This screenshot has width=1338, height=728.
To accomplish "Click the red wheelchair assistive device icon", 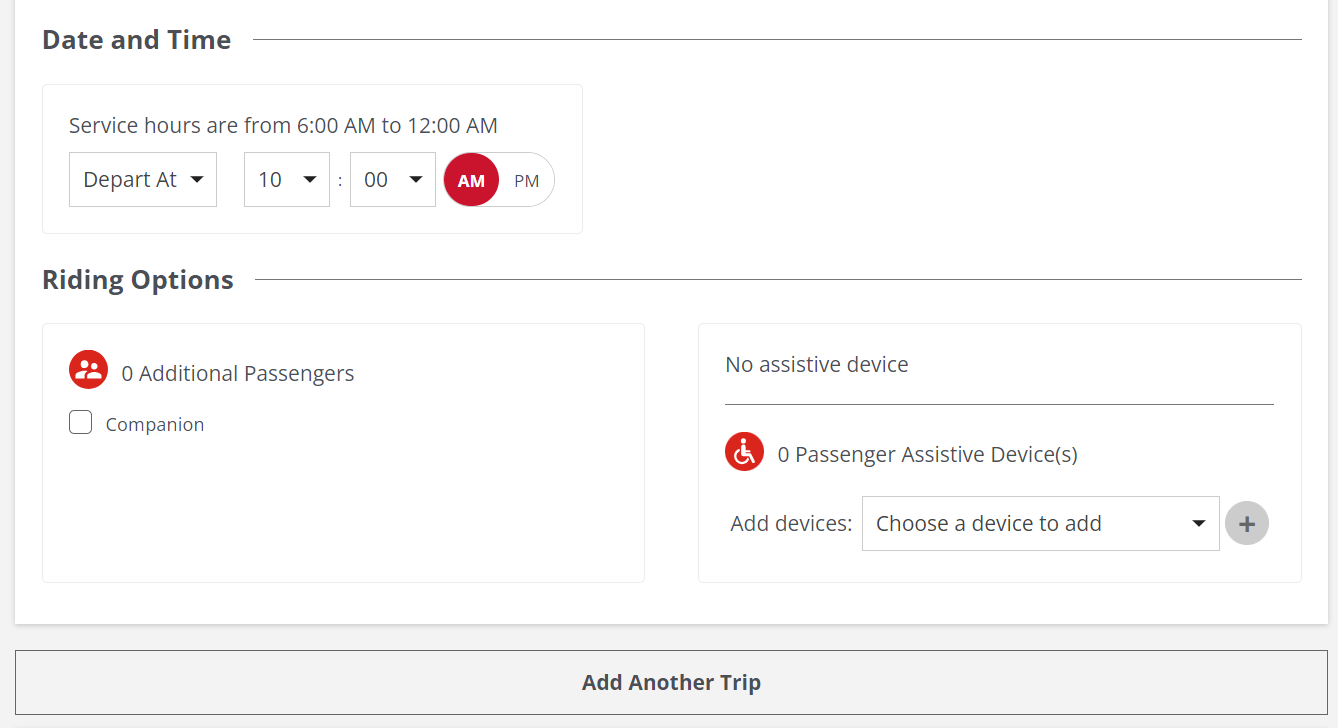I will tap(744, 452).
